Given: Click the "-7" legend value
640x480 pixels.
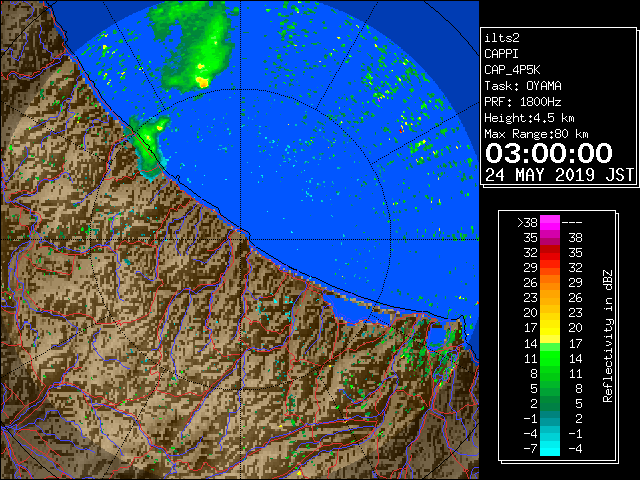Looking at the screenshot, I should (x=530, y=449).
